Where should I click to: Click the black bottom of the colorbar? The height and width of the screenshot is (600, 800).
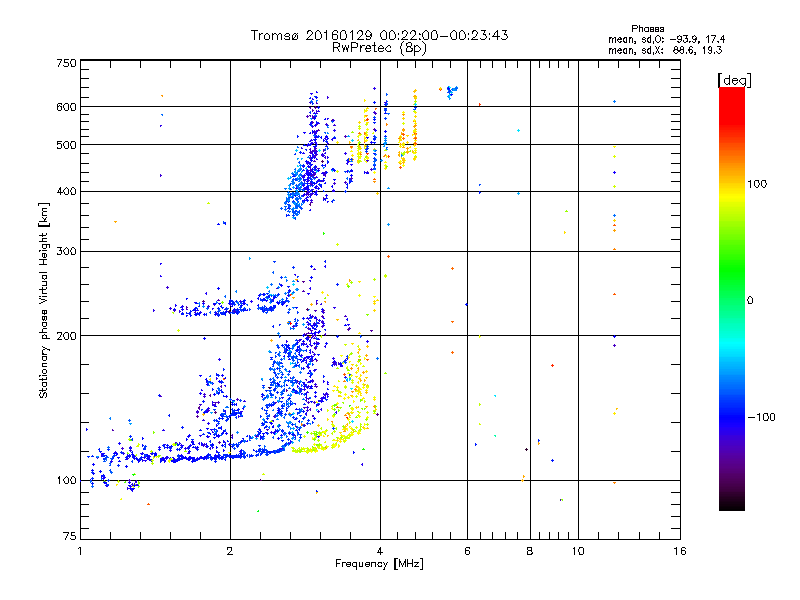[732, 503]
